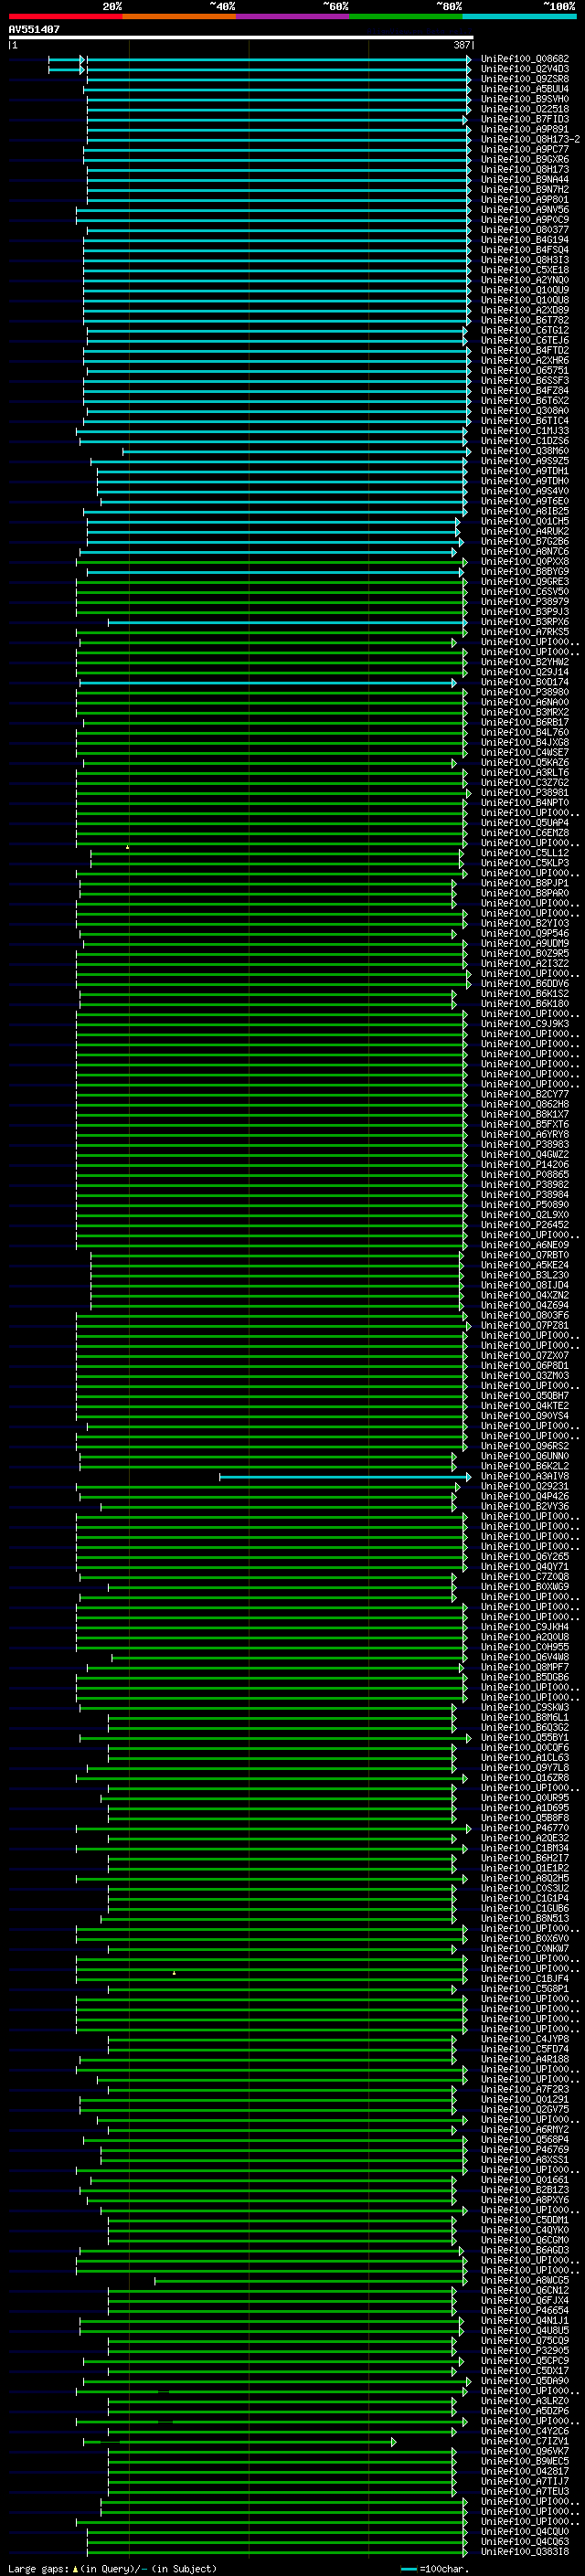Select label UniRef100_P14206

pos(524,1165)
